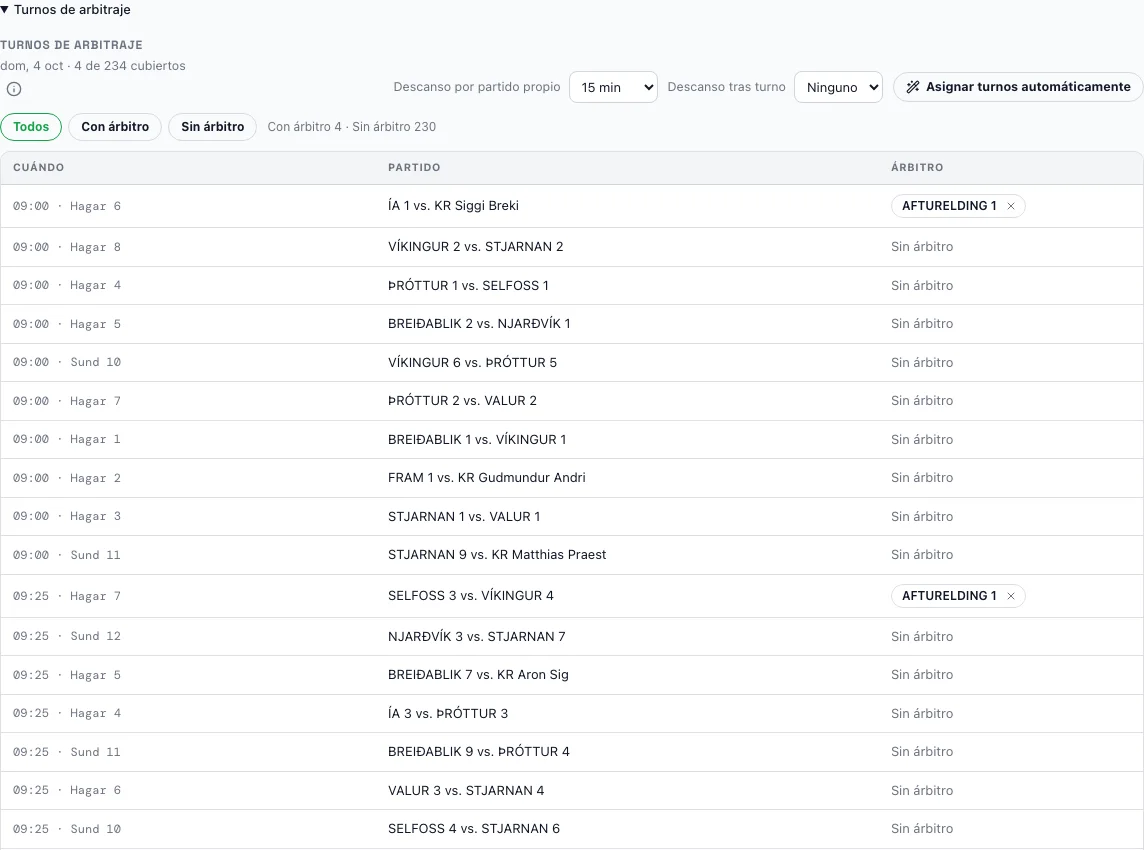The image size is (1144, 850).
Task: Assign referee to BREIÐABLIK 2 vs. NJARÐVÍK 1
Action: pyautogui.click(x=922, y=323)
